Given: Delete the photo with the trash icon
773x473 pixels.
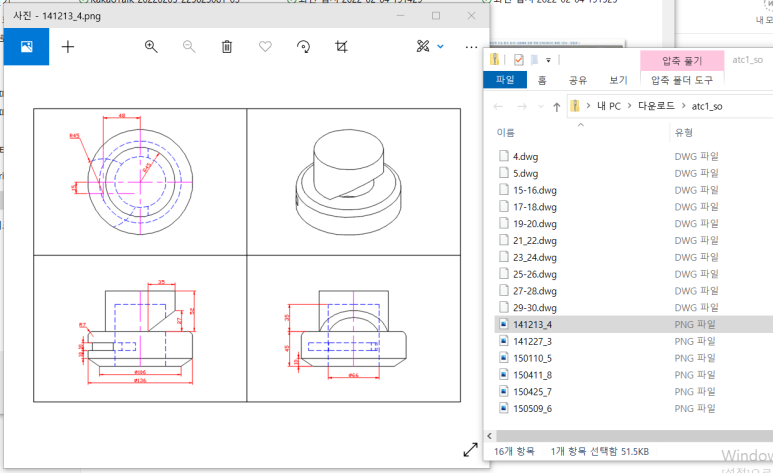Looking at the screenshot, I should (227, 46).
